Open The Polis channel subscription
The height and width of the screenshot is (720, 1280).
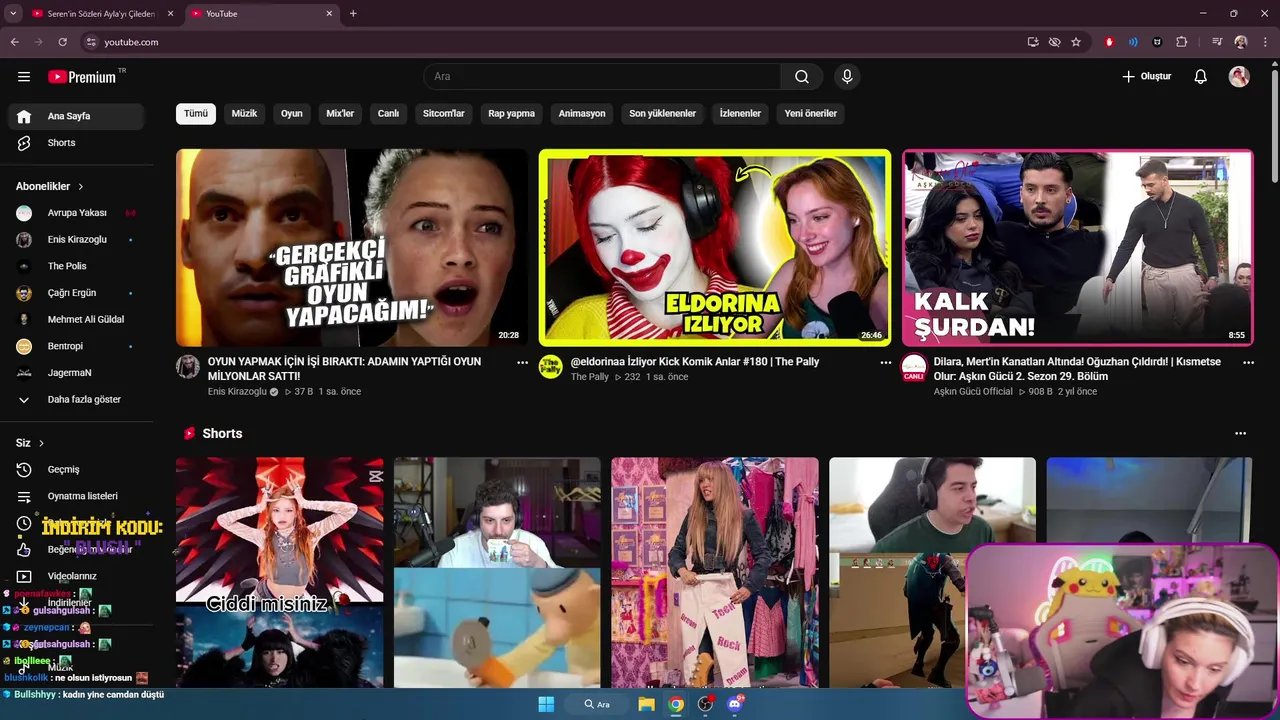(x=76, y=266)
